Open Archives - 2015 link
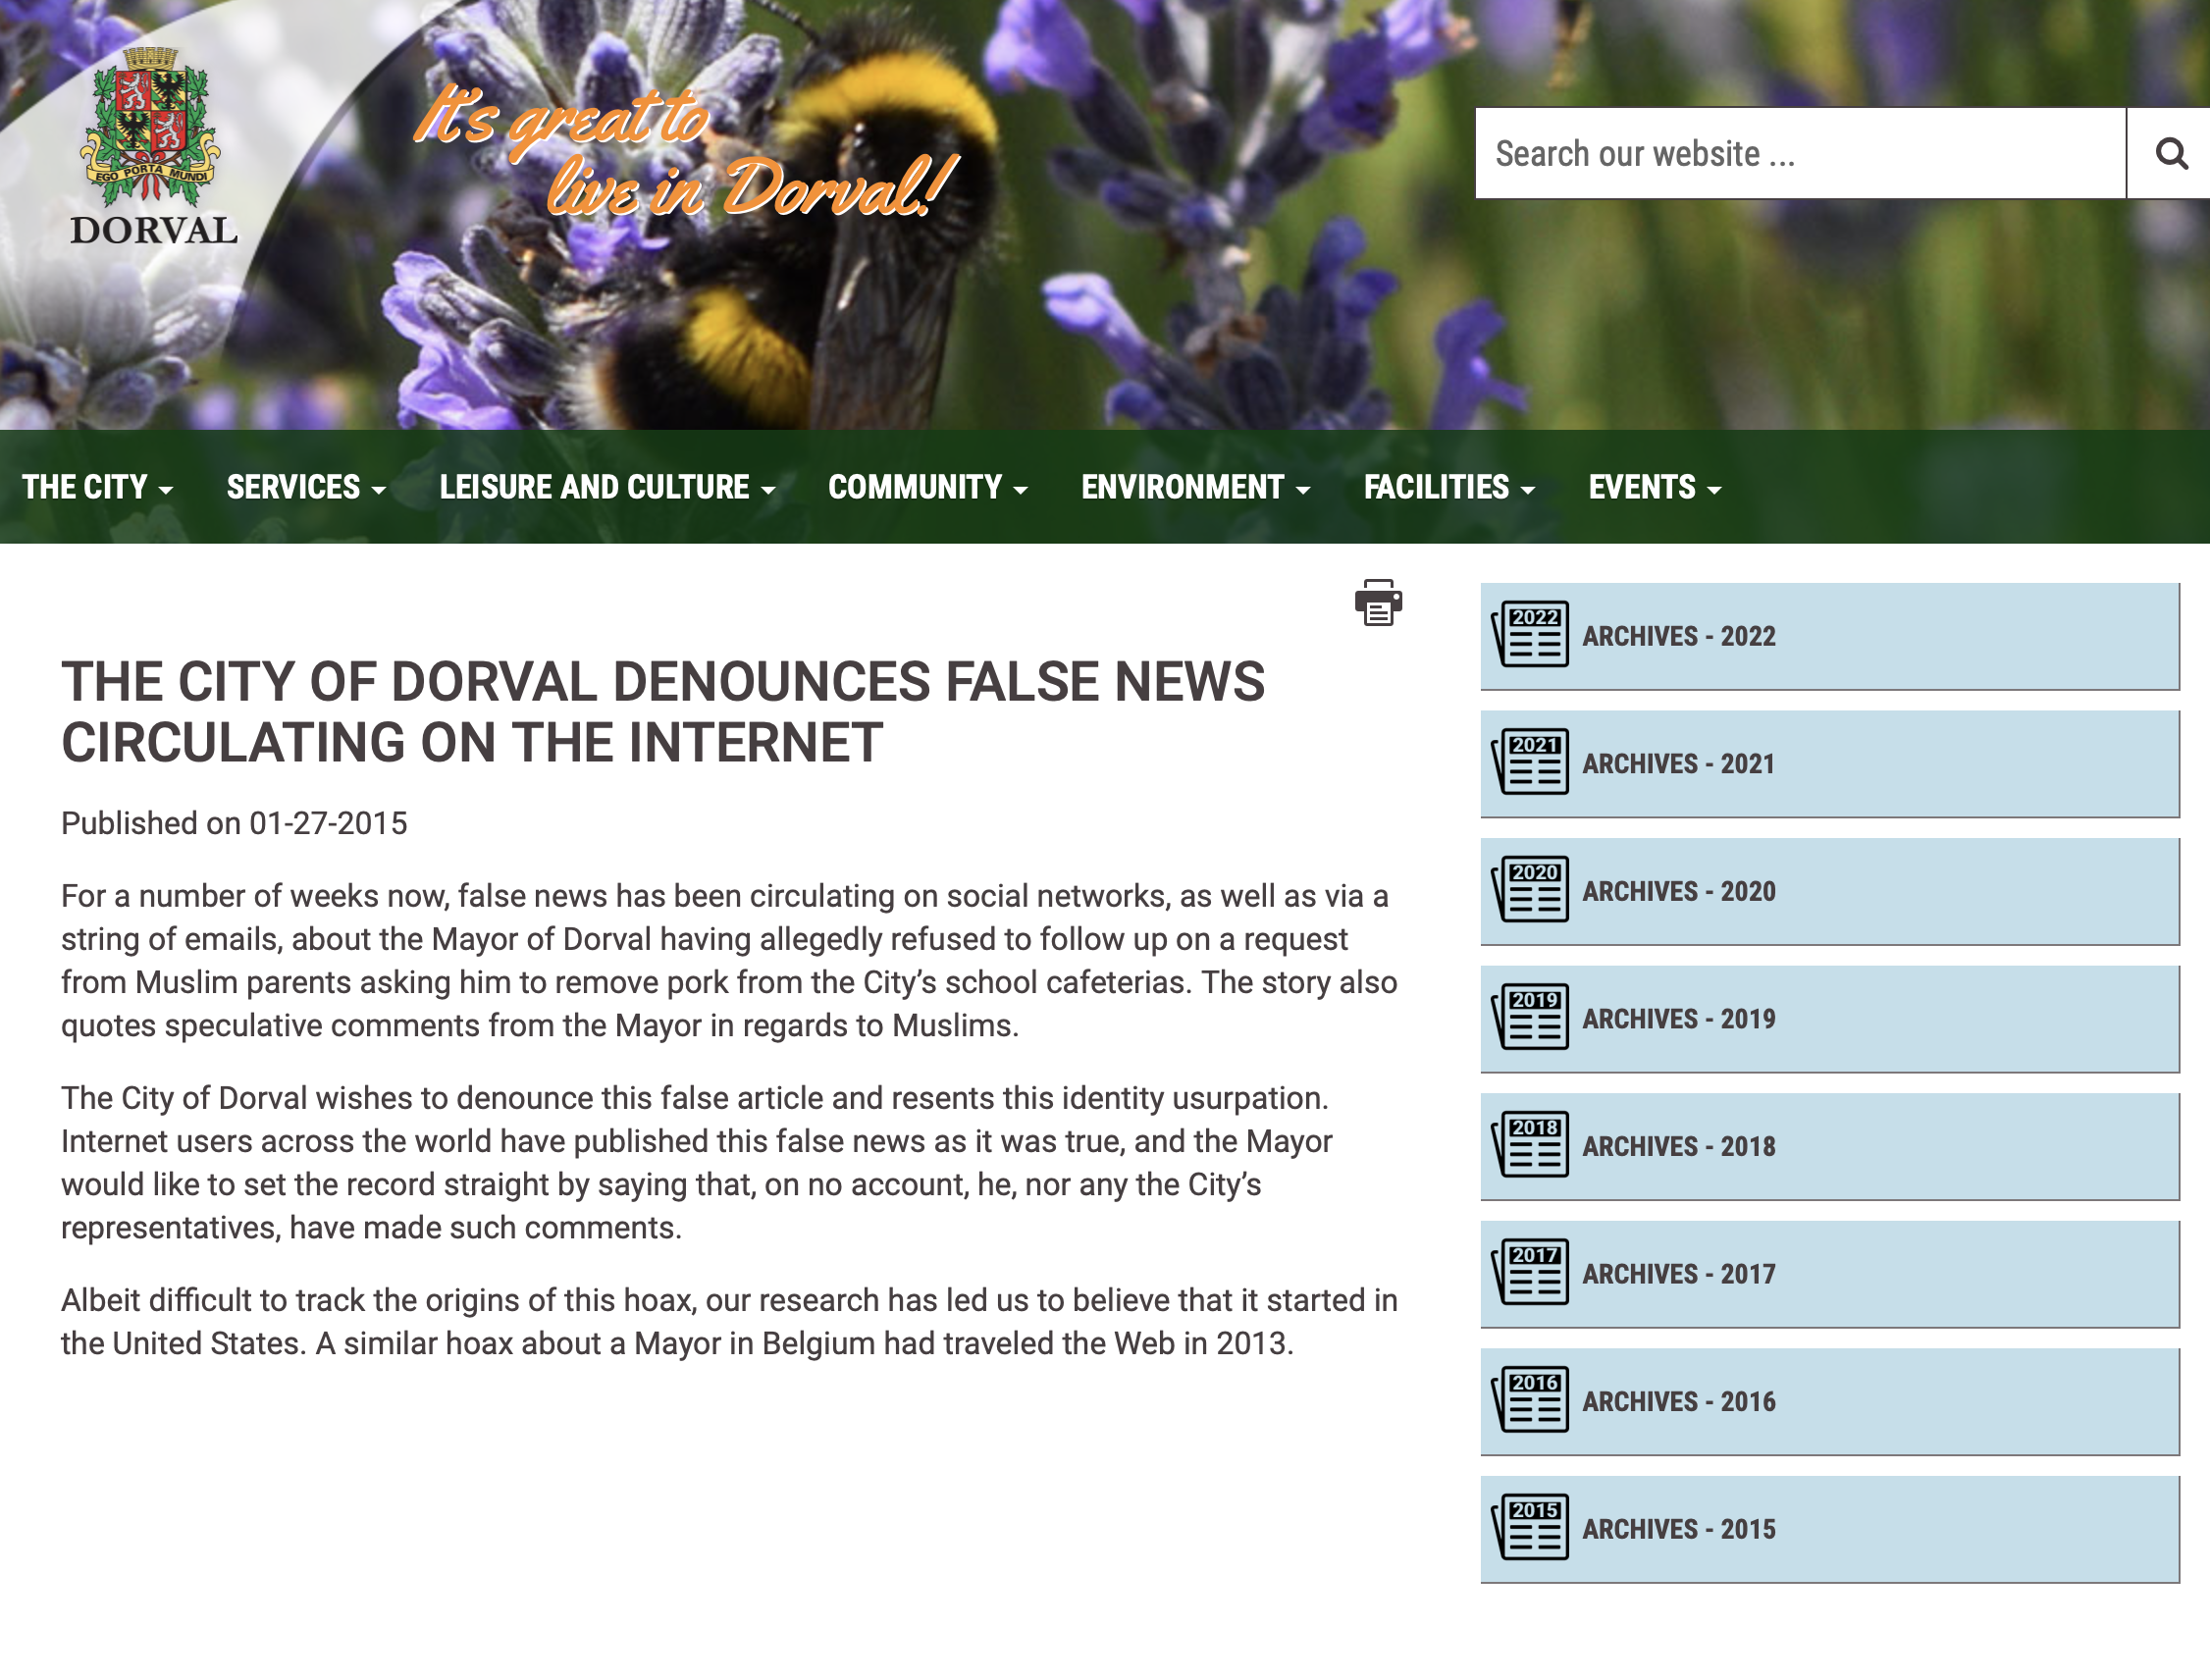Image resolution: width=2210 pixels, height=1680 pixels. click(1830, 1529)
